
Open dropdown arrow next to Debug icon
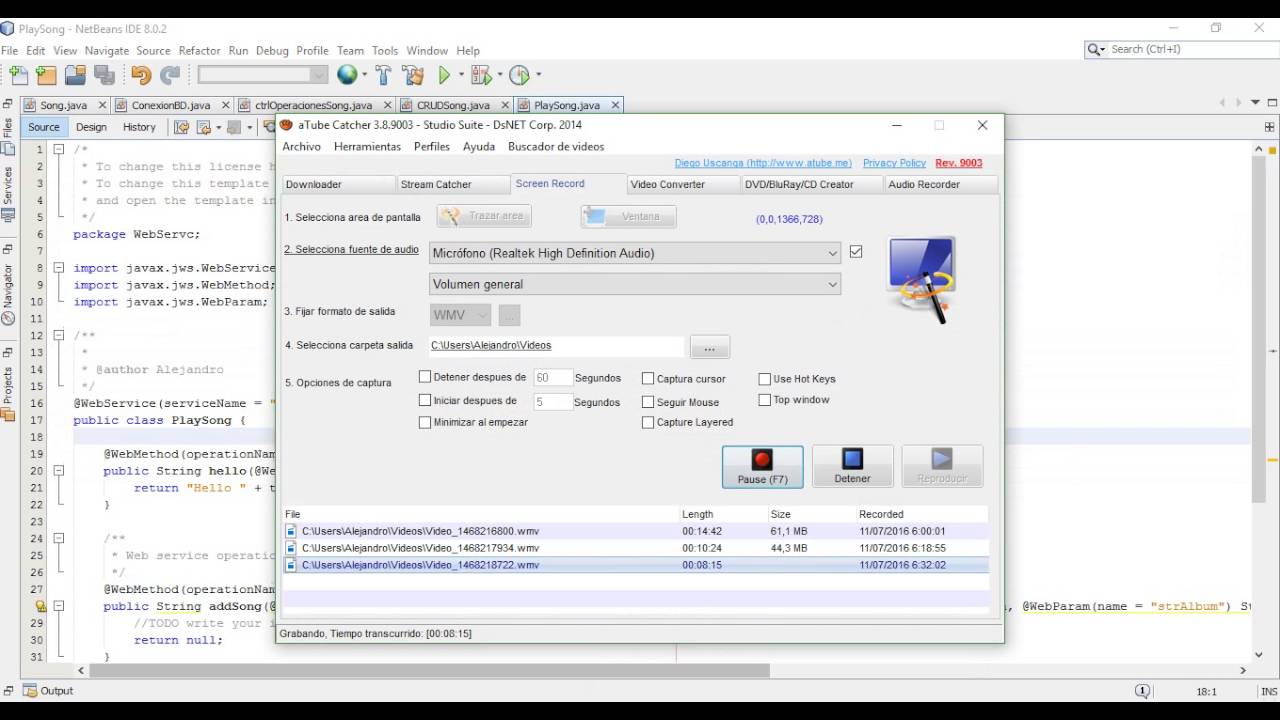click(x=499, y=75)
